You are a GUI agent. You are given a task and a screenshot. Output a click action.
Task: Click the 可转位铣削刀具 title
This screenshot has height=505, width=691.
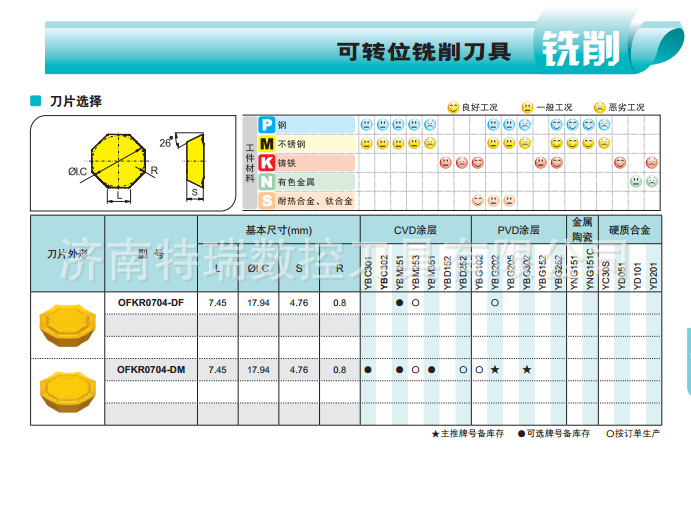point(424,52)
